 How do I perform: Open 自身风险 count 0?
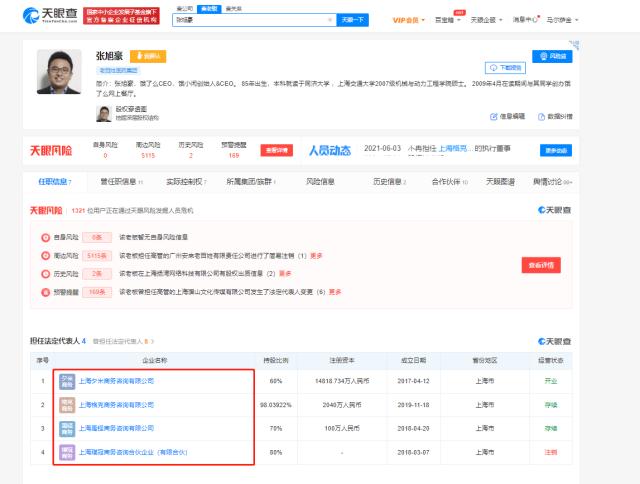tap(105, 155)
